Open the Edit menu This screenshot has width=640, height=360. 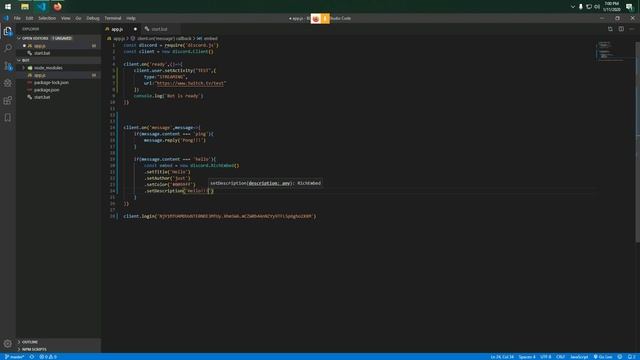[29, 18]
